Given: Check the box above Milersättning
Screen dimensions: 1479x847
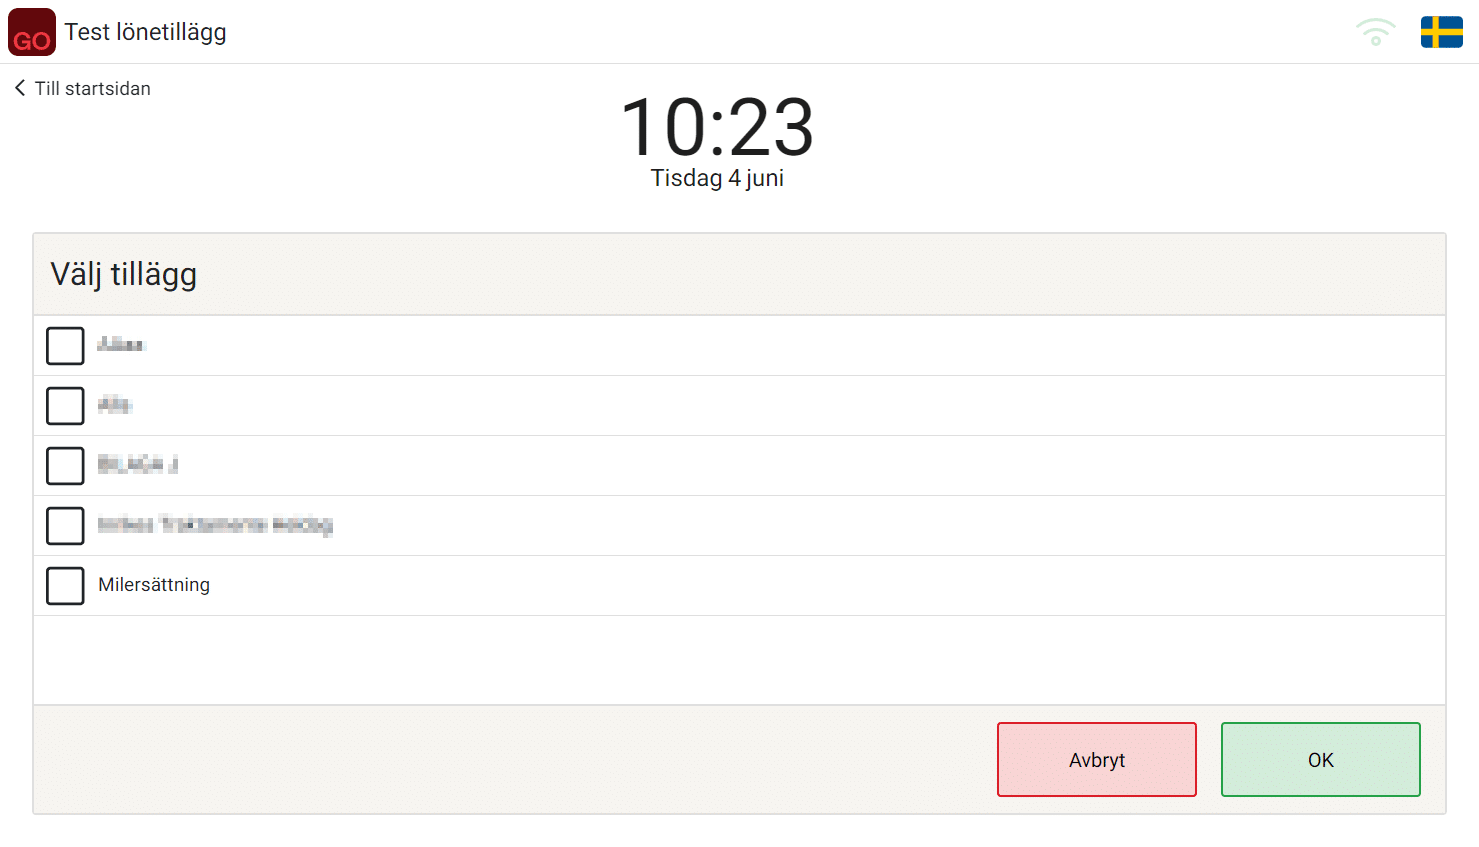Looking at the screenshot, I should (65, 526).
